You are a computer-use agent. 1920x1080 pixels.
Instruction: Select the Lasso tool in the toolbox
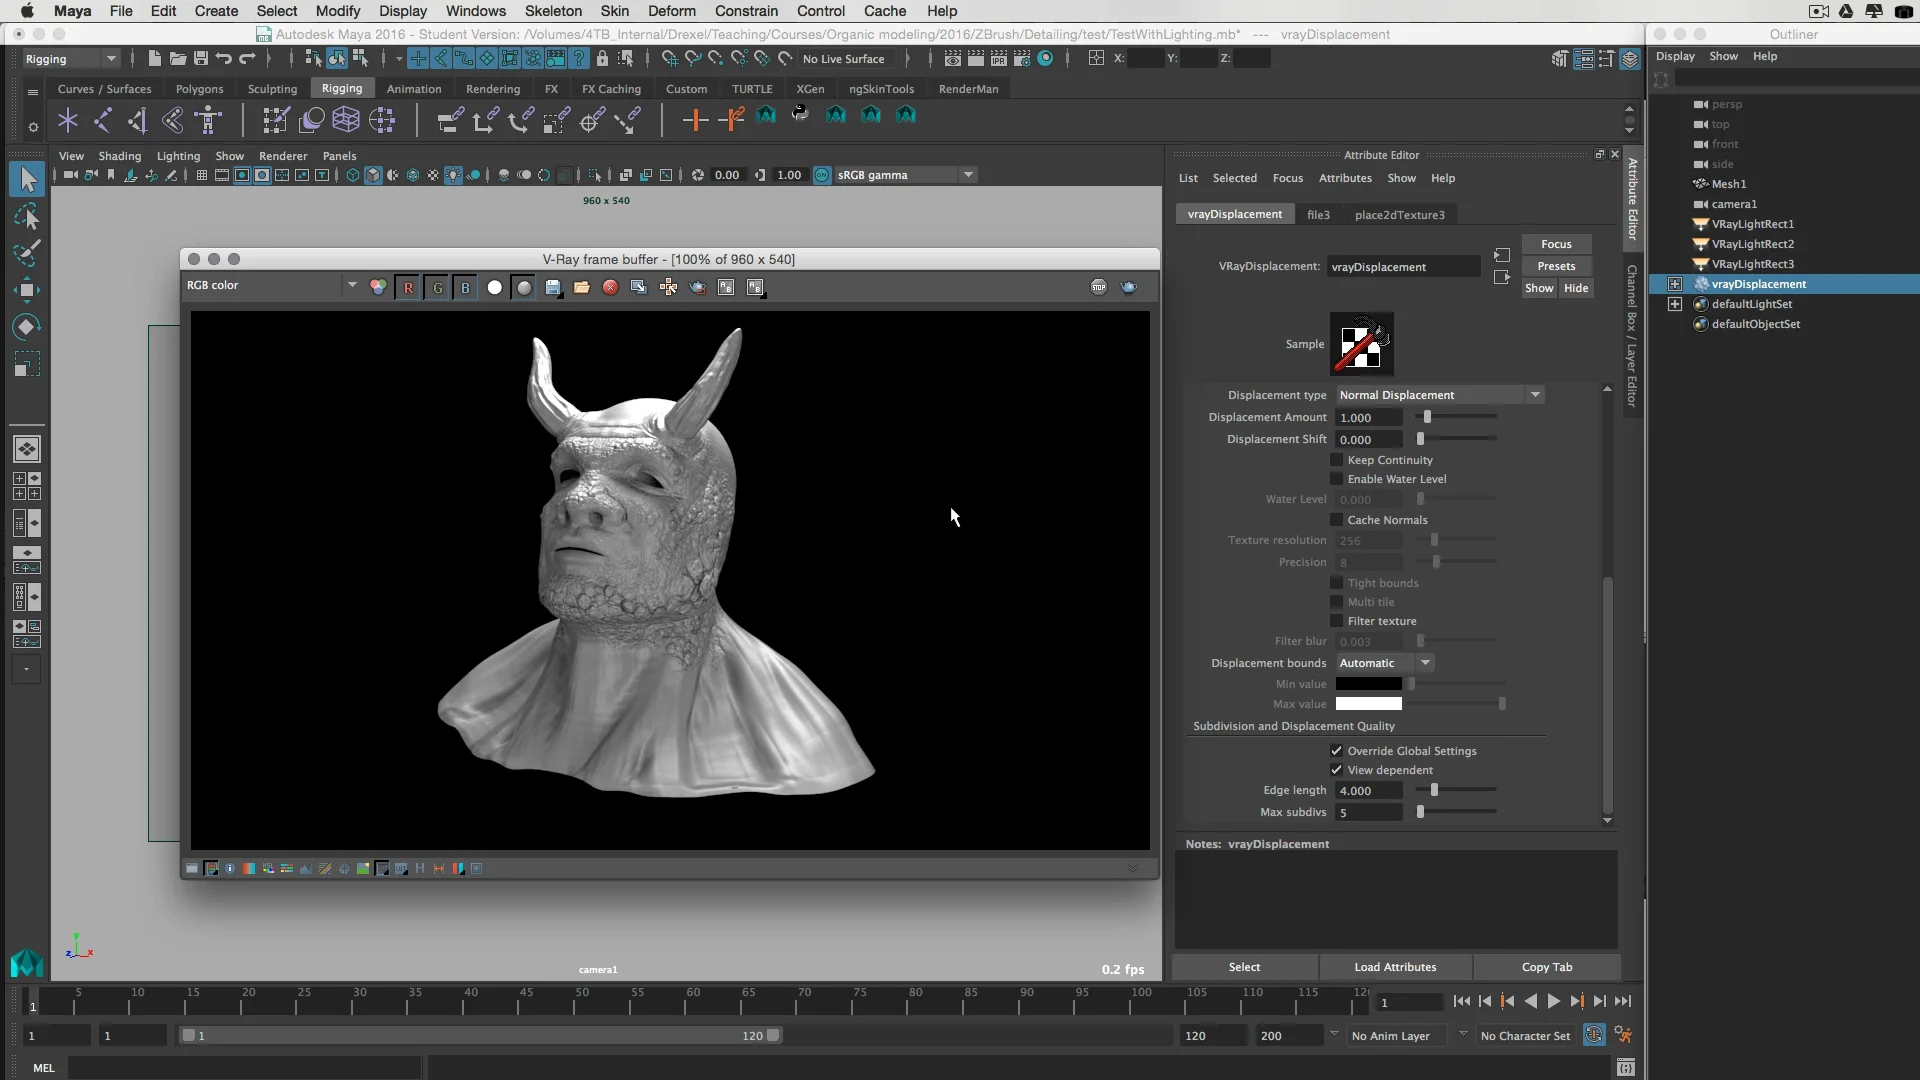[27, 216]
